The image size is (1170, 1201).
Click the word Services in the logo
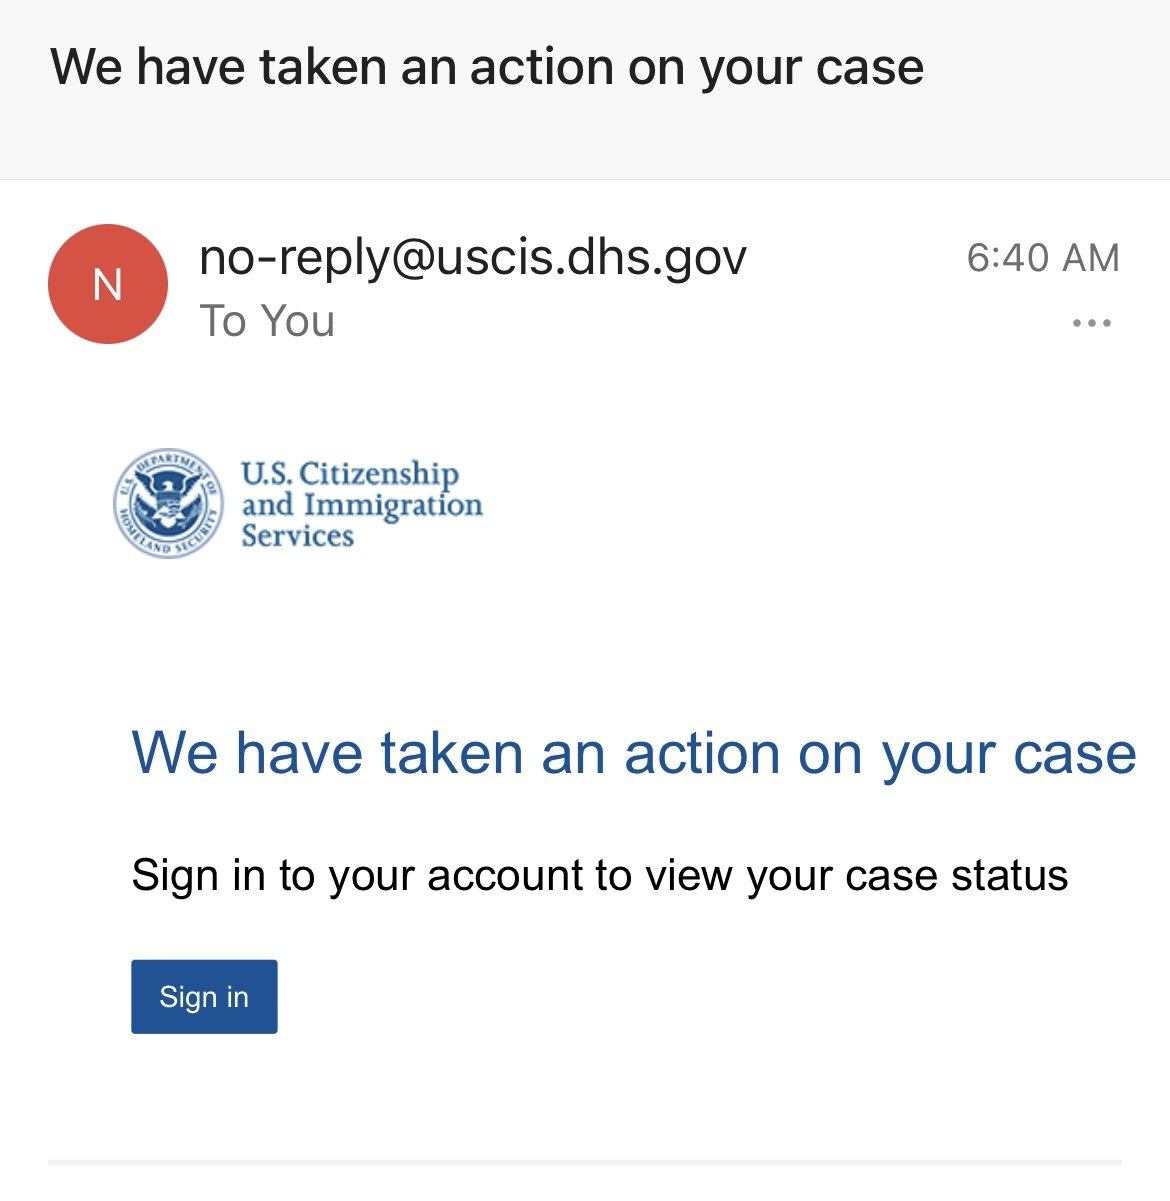297,535
